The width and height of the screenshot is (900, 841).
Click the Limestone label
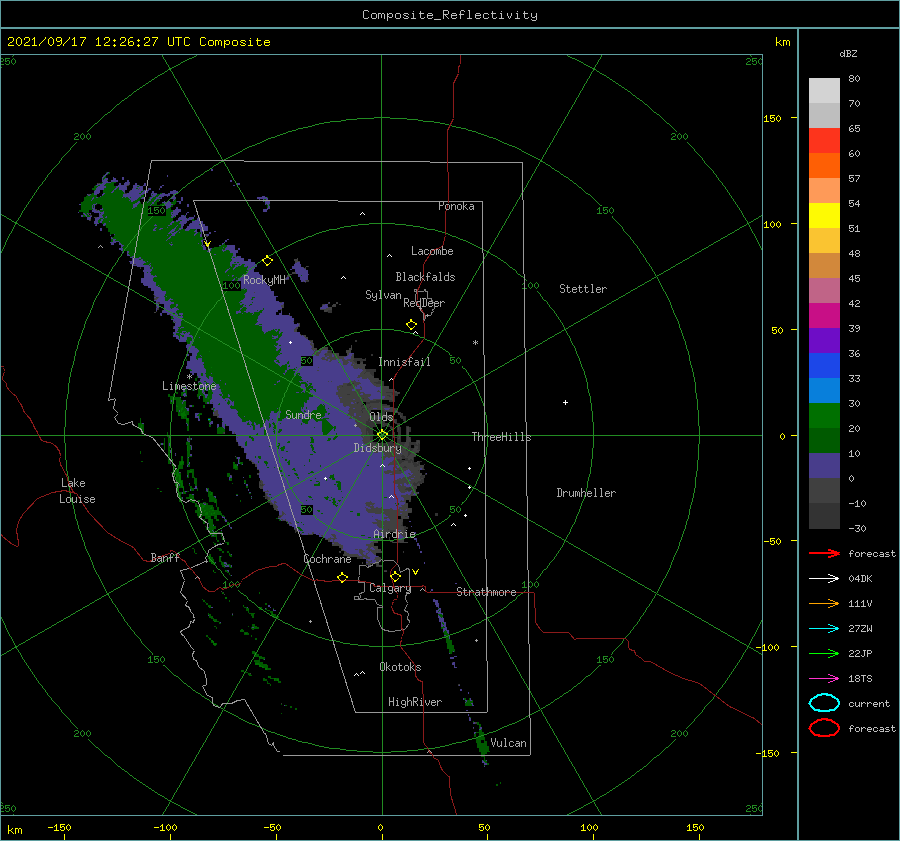pyautogui.click(x=189, y=386)
